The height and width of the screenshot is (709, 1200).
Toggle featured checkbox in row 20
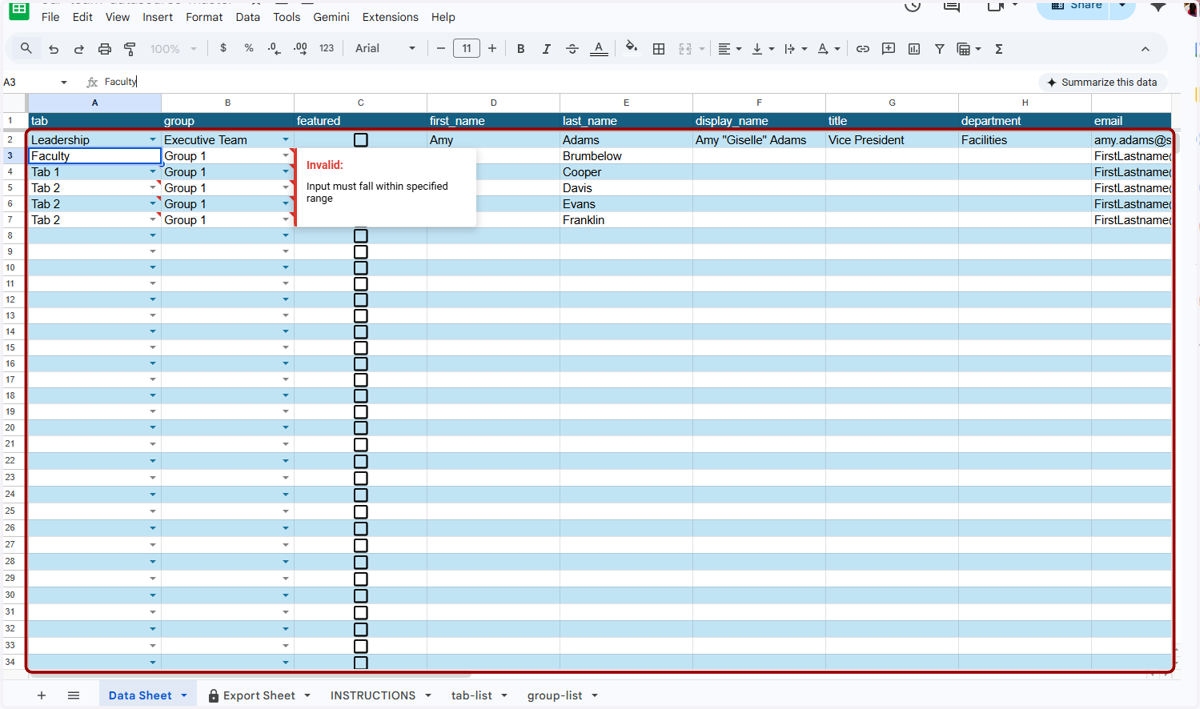tap(361, 428)
